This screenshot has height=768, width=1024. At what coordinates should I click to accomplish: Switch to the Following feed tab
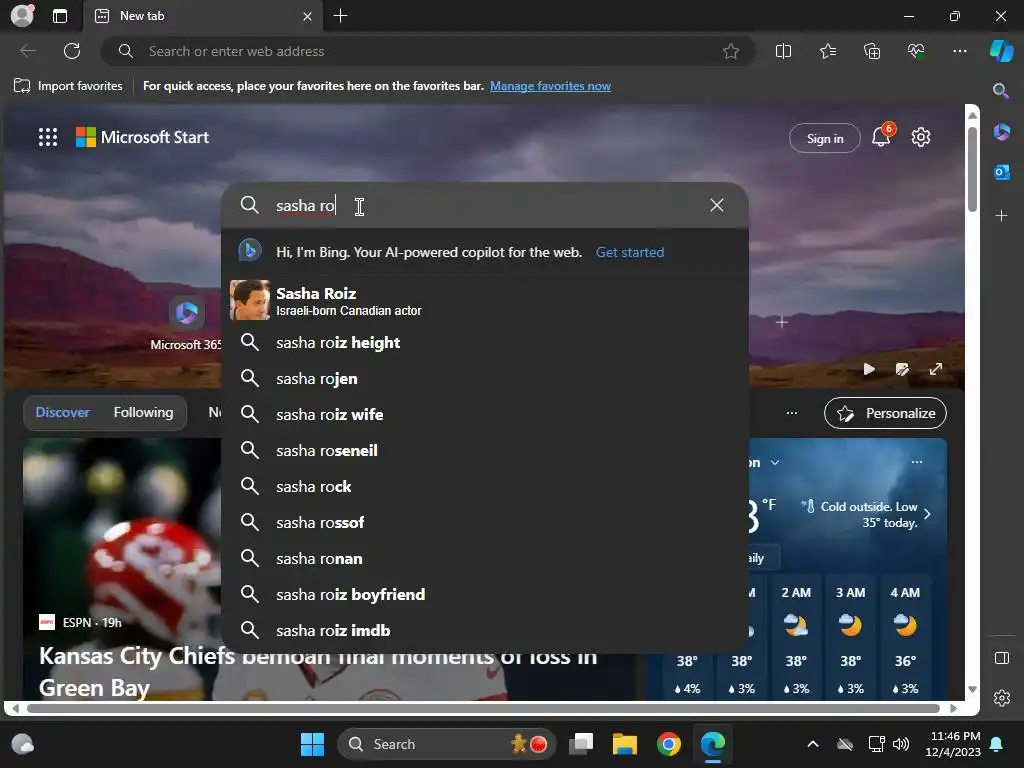(x=143, y=412)
